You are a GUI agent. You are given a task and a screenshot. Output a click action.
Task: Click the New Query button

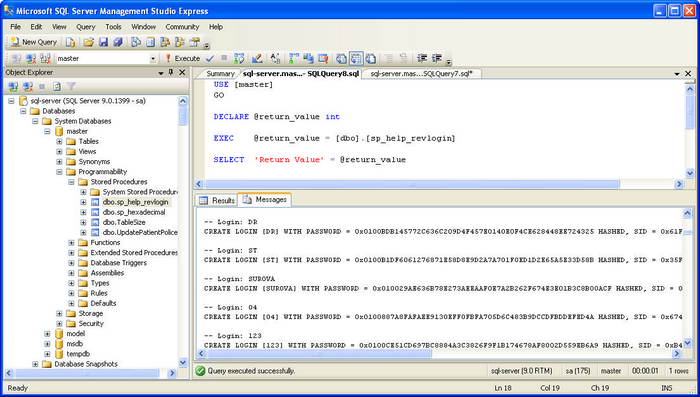click(34, 42)
